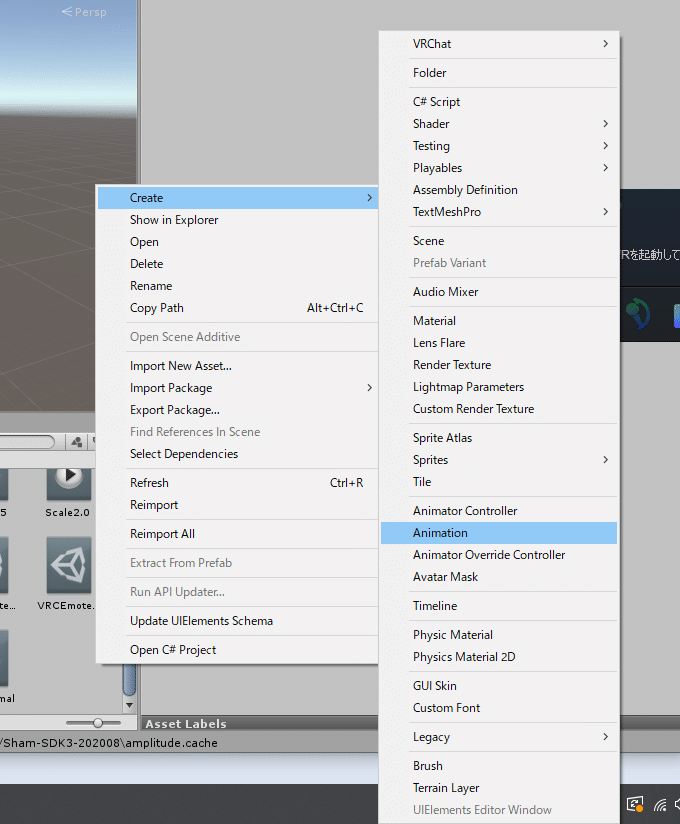
Task: Choose Update UIElements Schema
Action: click(238, 622)
